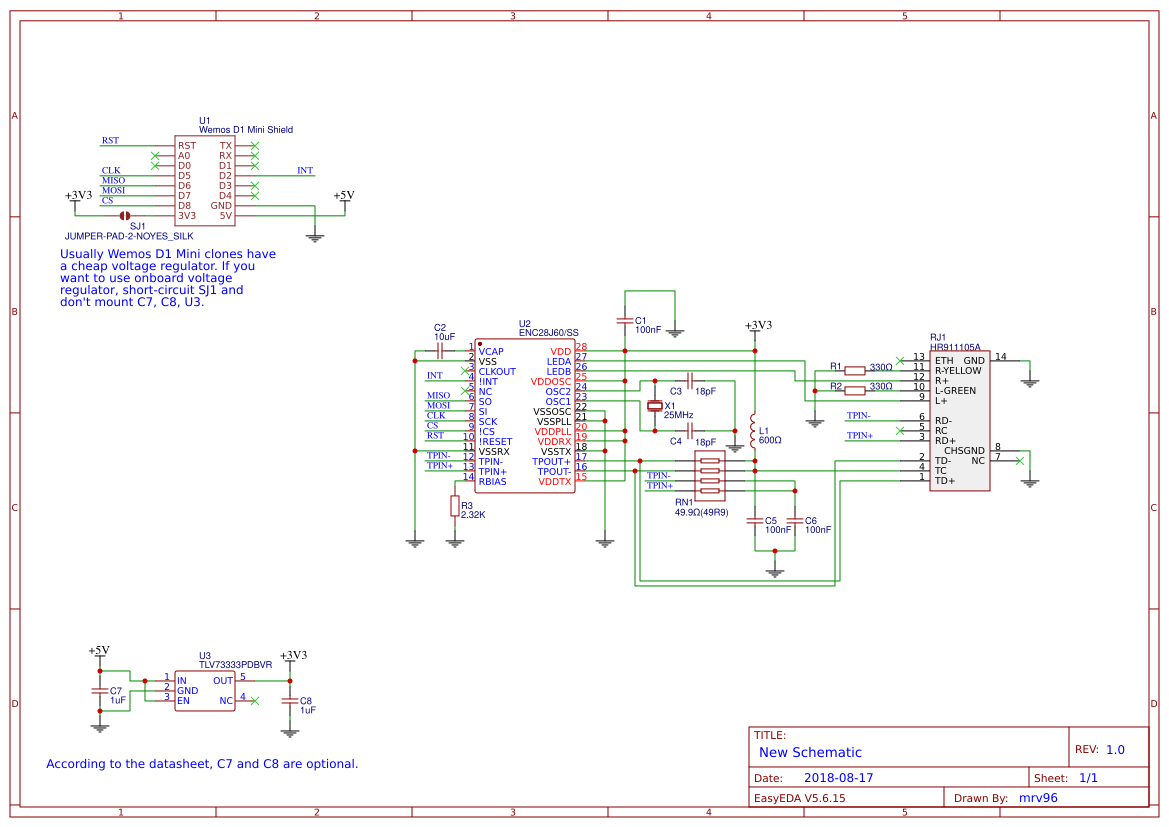Select the ground symbol below U1 GND pin

315,238
